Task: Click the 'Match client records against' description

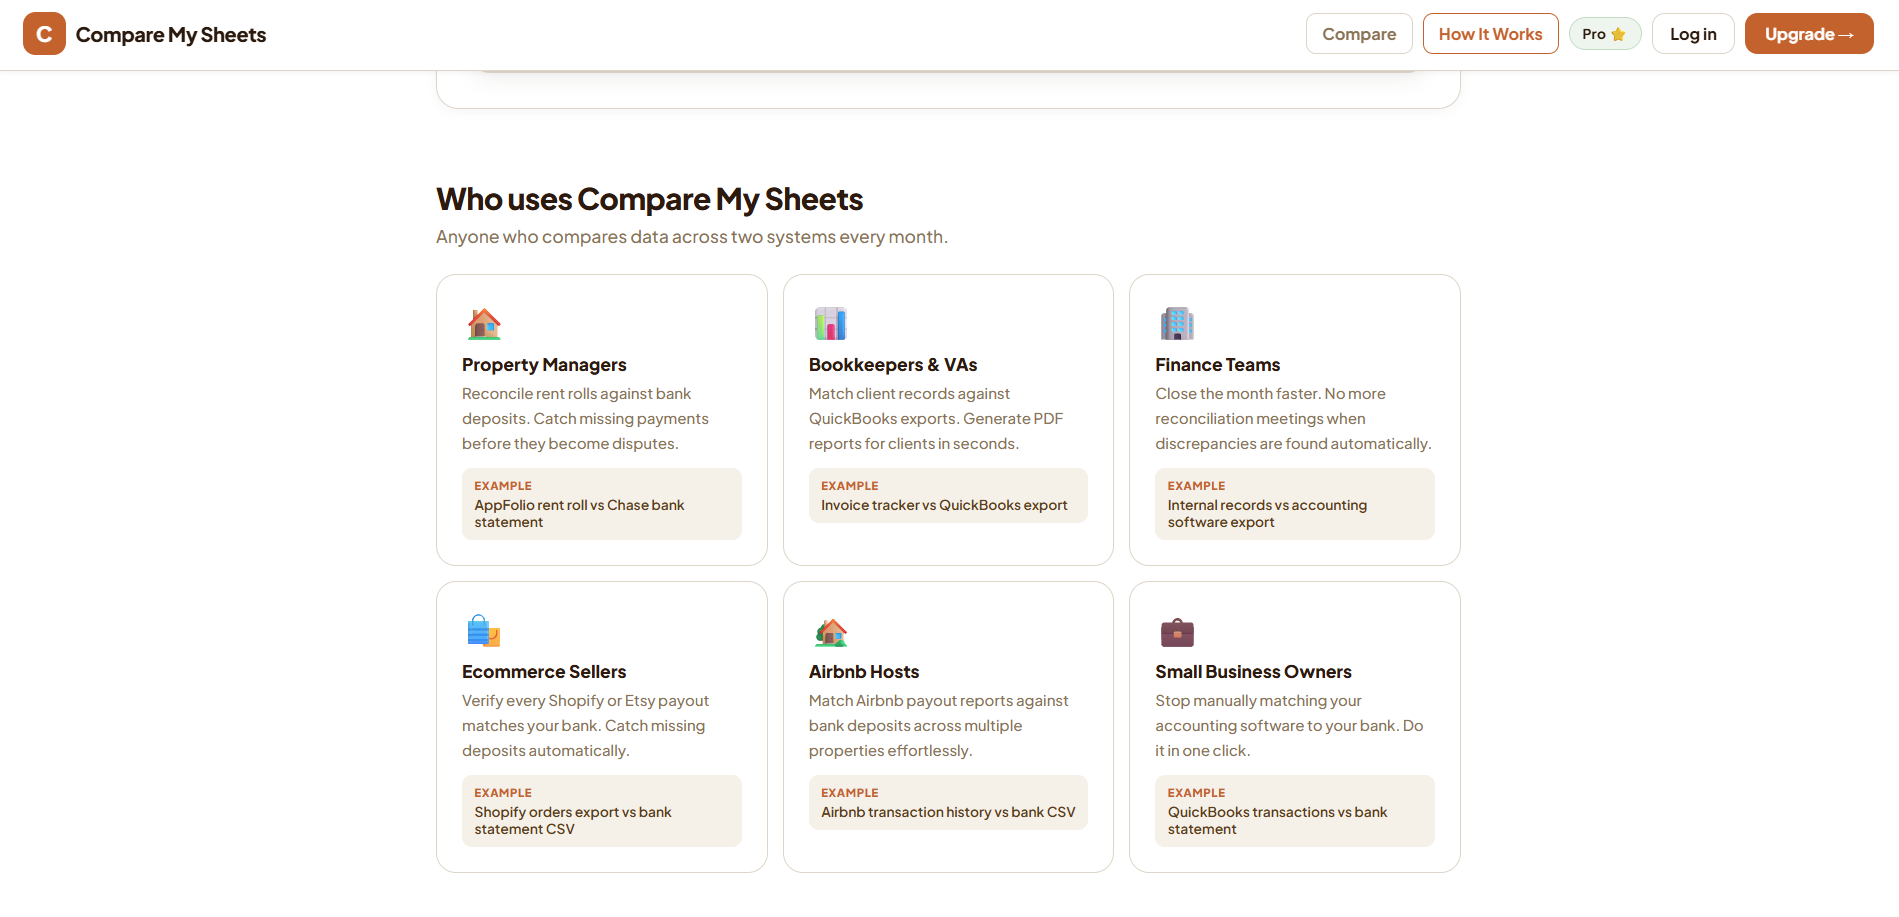Action: coord(936,419)
